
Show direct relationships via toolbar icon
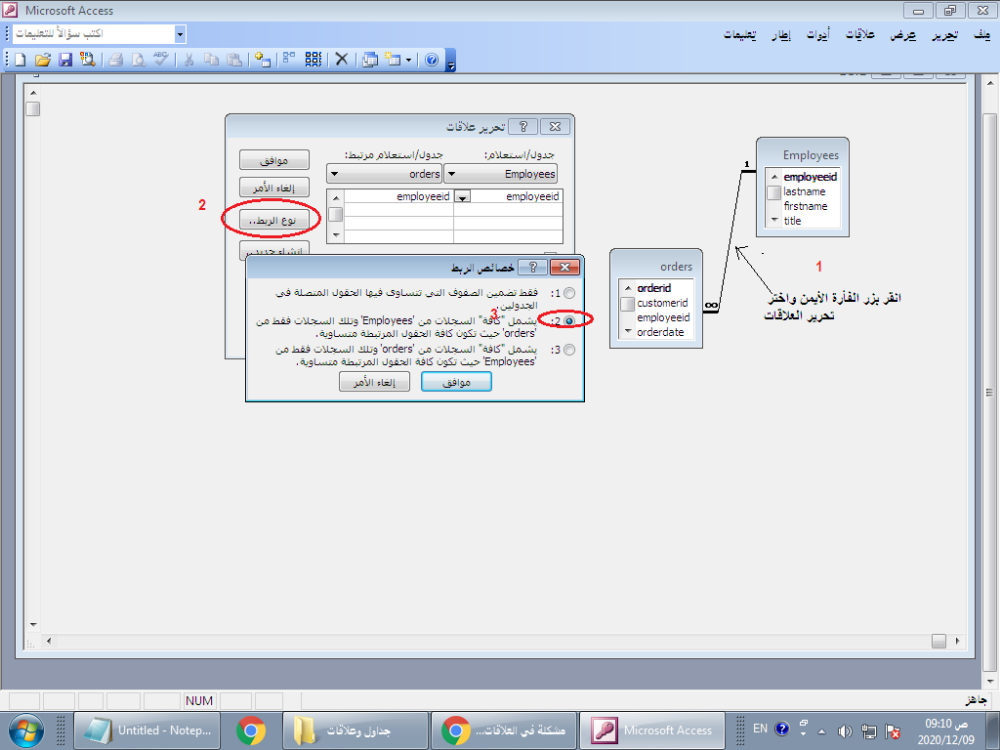(x=289, y=60)
